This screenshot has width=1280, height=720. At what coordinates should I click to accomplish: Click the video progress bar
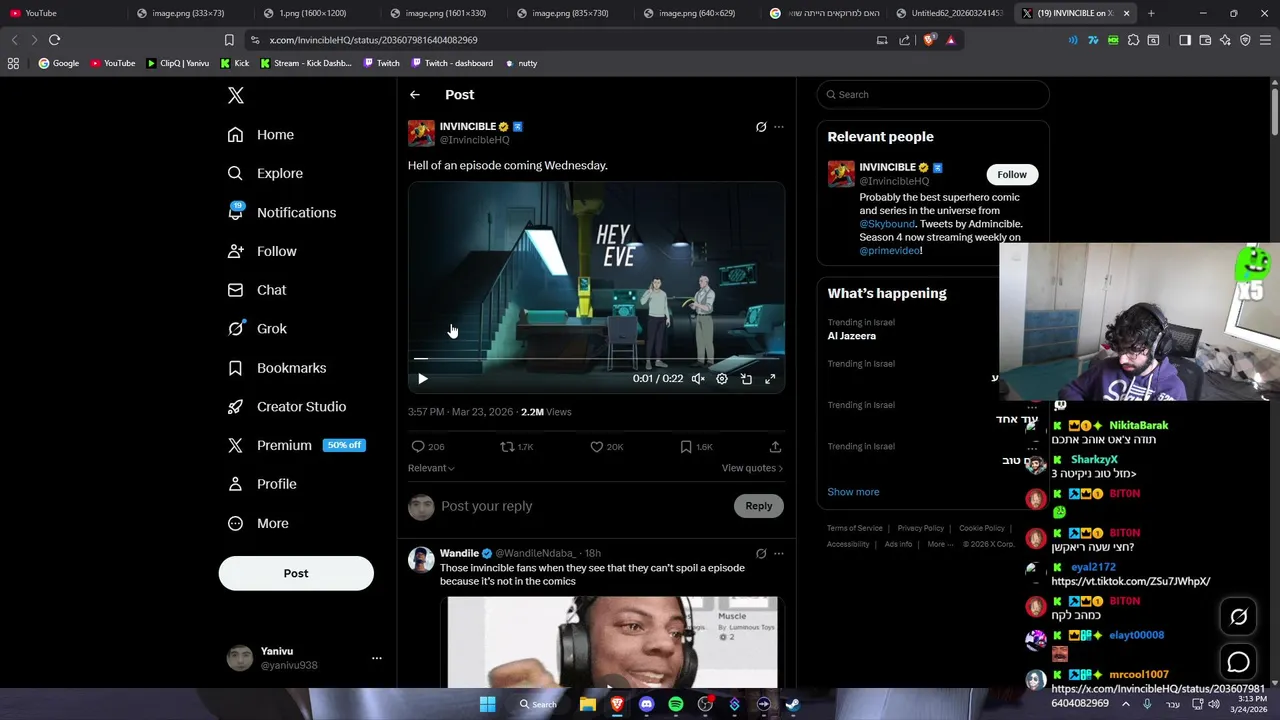pos(596,358)
